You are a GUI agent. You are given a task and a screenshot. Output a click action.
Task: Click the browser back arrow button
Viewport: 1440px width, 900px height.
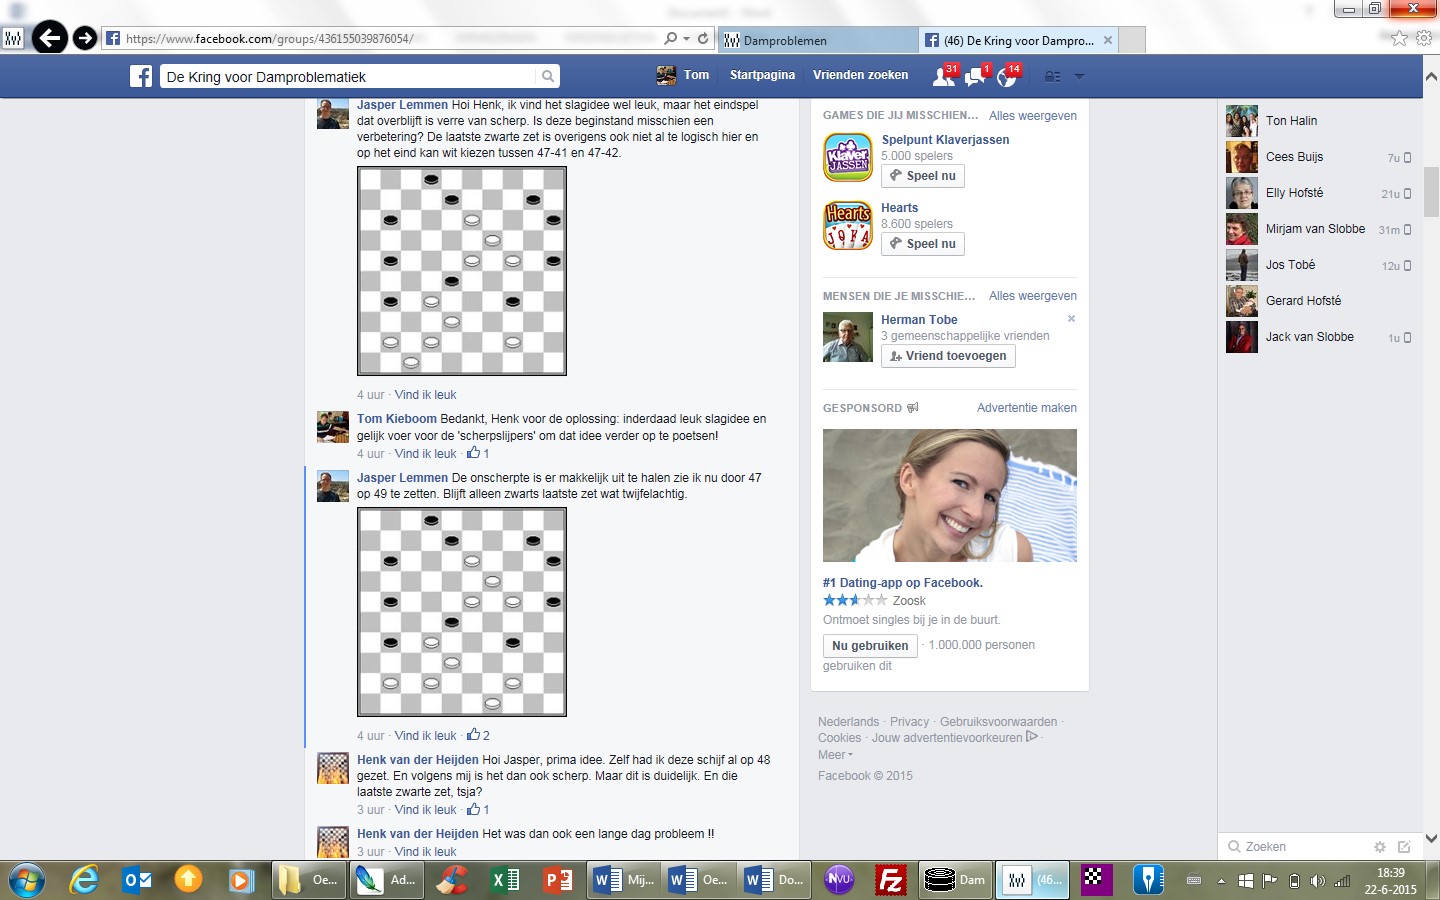[50, 38]
